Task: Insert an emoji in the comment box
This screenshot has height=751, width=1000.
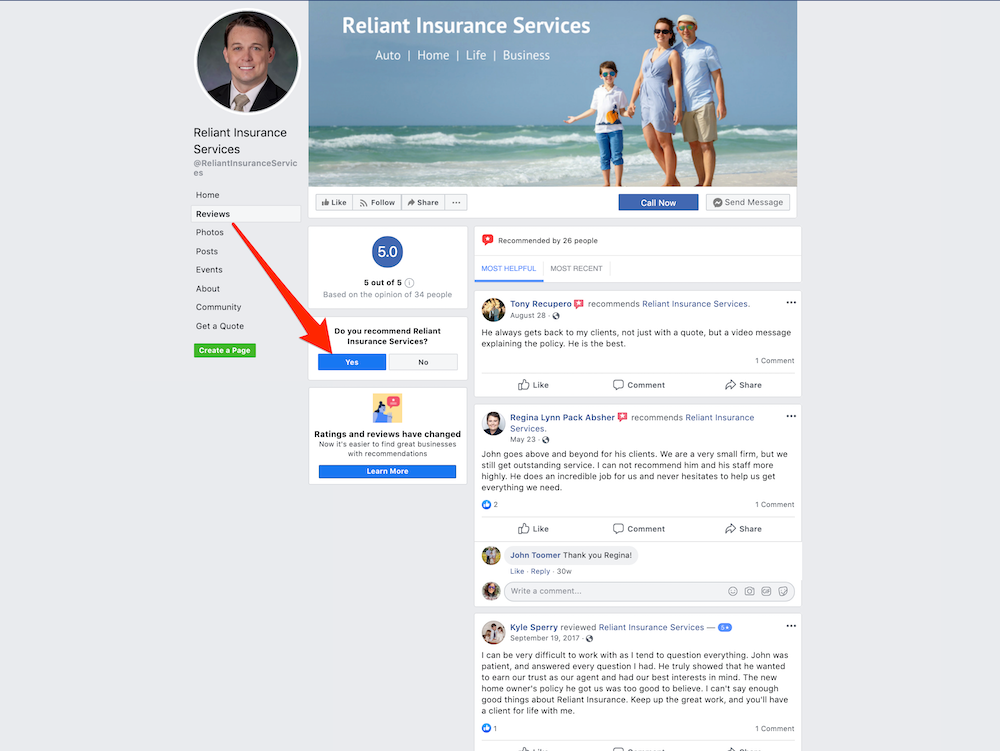Action: (733, 591)
